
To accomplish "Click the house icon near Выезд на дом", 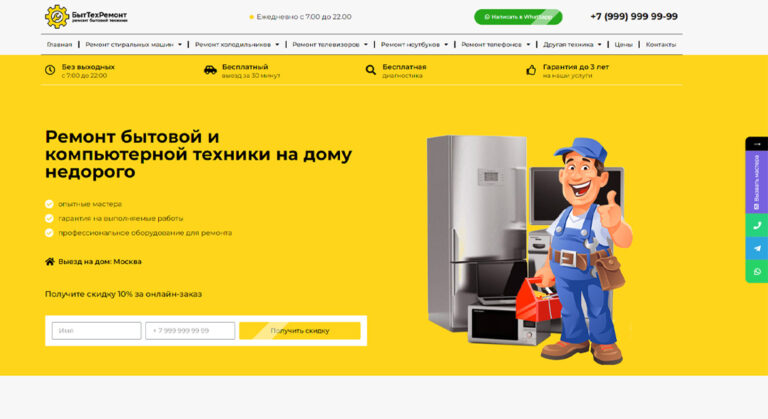I will click(x=49, y=261).
